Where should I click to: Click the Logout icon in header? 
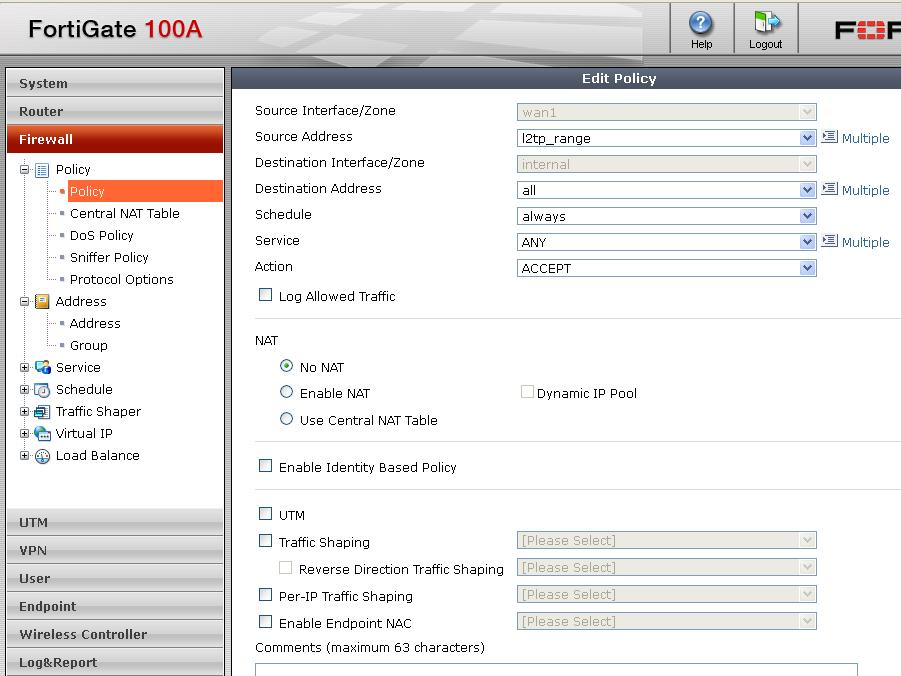pos(766,23)
